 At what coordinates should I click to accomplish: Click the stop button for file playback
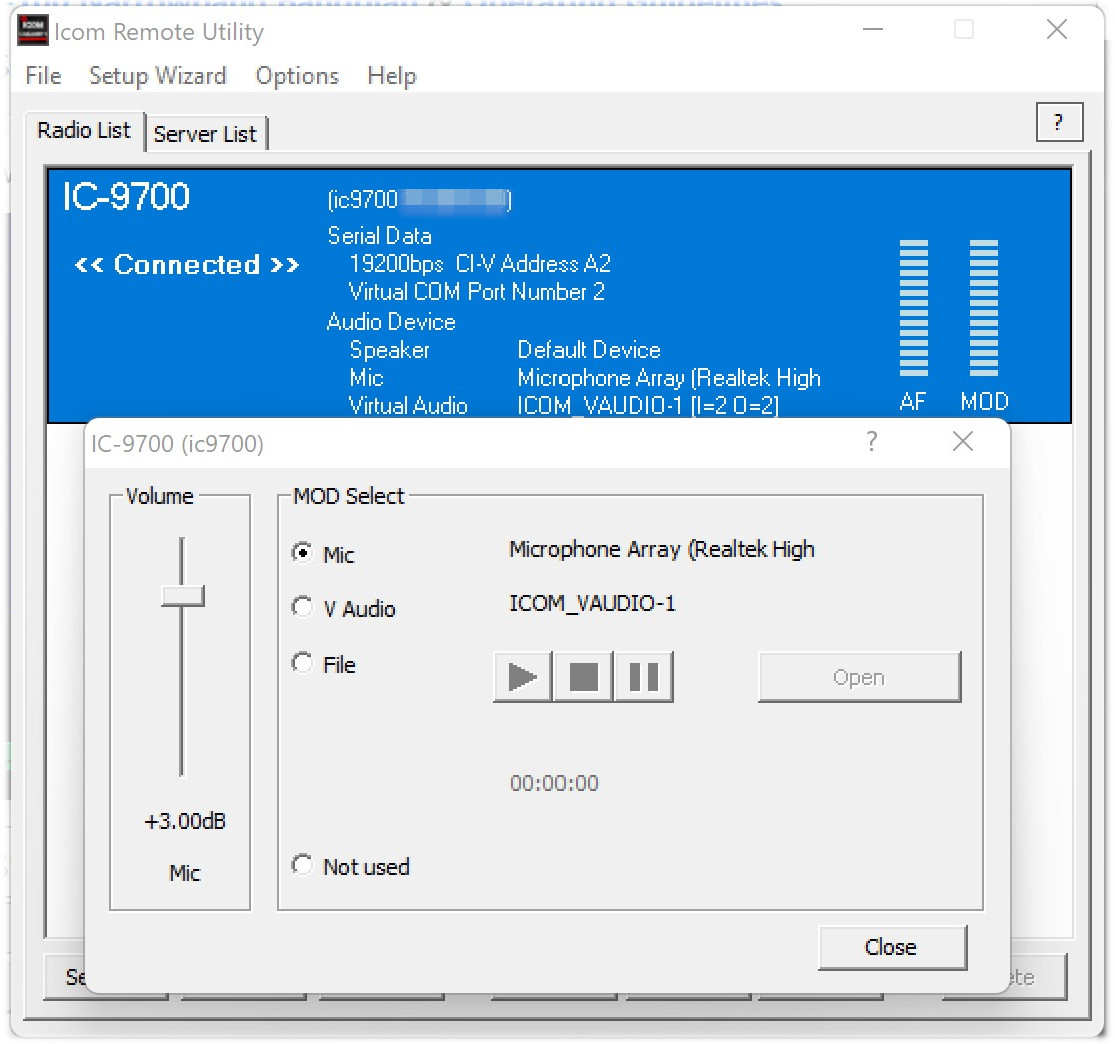583,676
